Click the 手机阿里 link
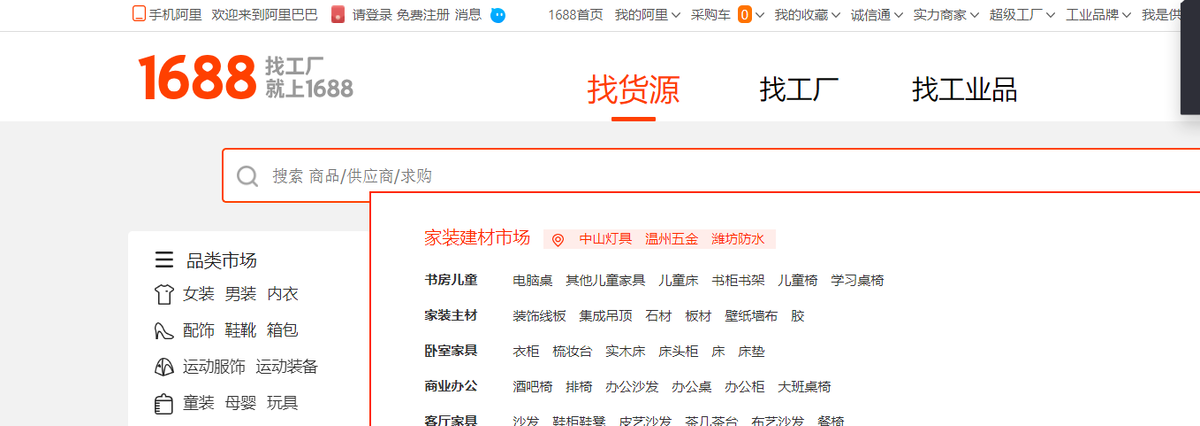 tap(175, 15)
